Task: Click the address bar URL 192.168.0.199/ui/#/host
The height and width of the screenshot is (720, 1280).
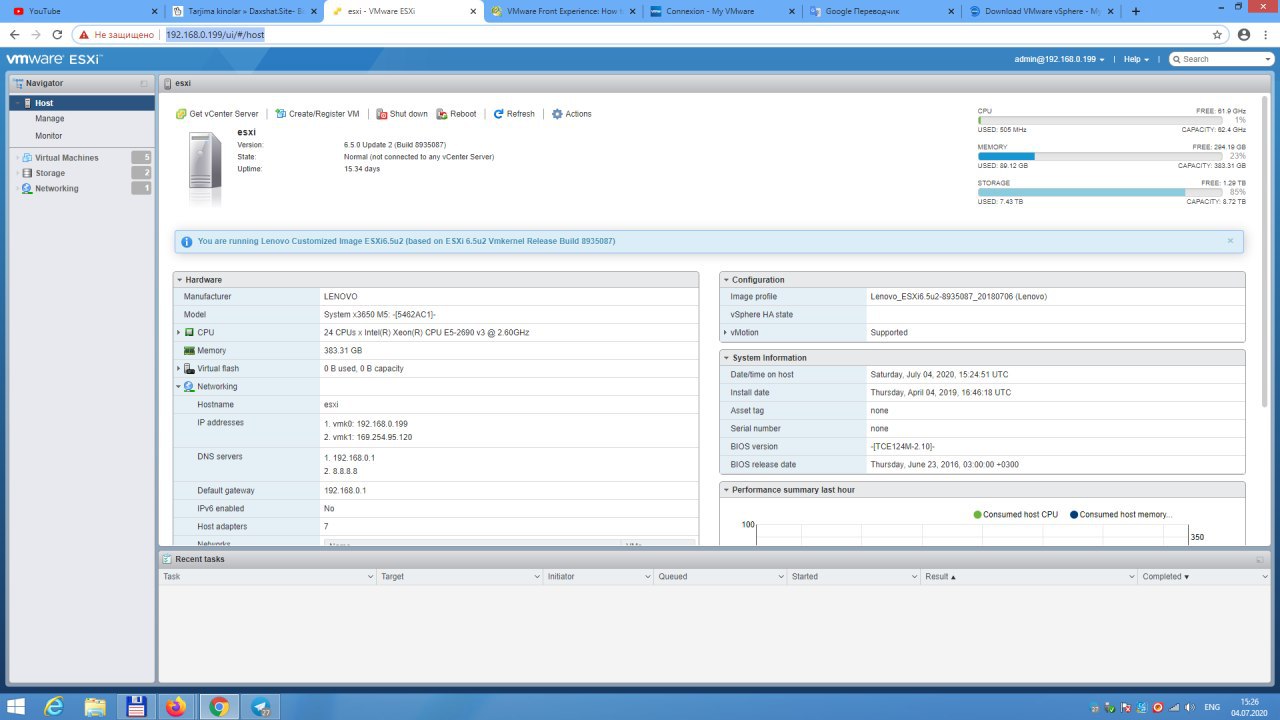Action: point(215,34)
